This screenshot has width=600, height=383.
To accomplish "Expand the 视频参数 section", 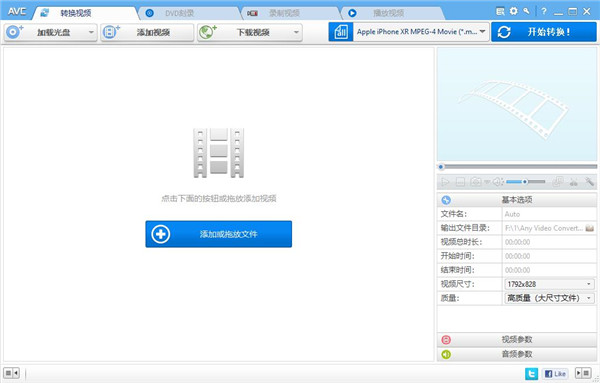I will pyautogui.click(x=517, y=339).
